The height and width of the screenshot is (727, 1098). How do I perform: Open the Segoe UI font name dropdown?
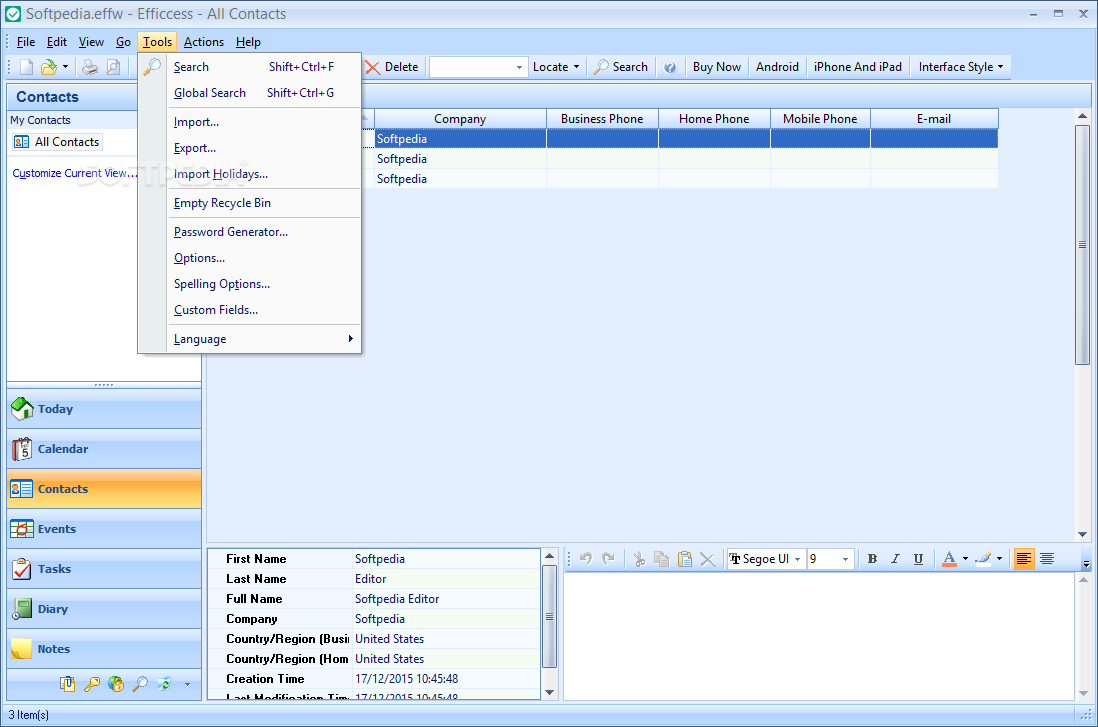[797, 559]
